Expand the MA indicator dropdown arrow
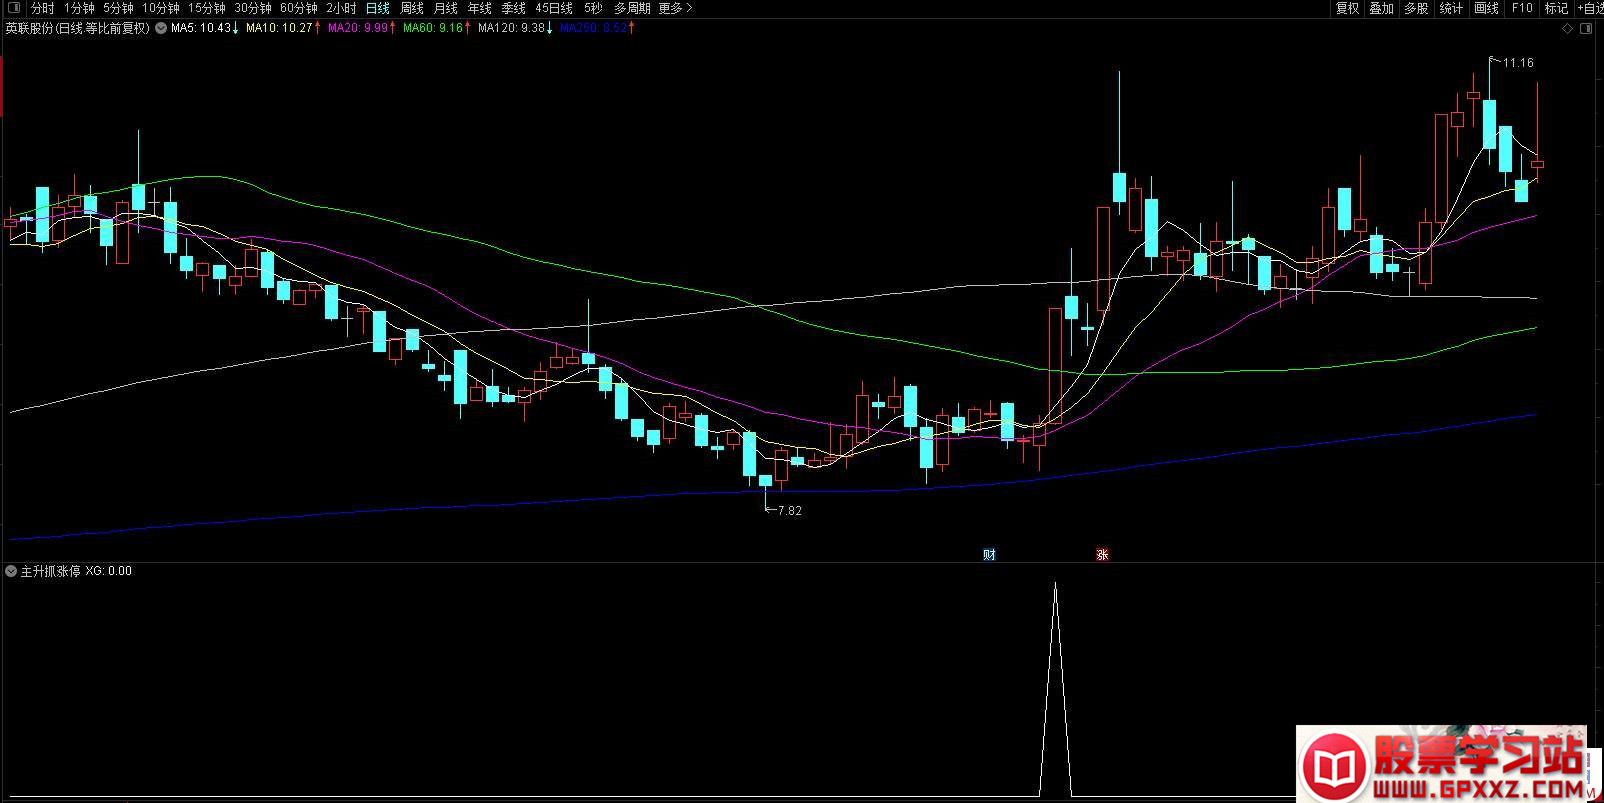Image resolution: width=1604 pixels, height=803 pixels. [161, 28]
